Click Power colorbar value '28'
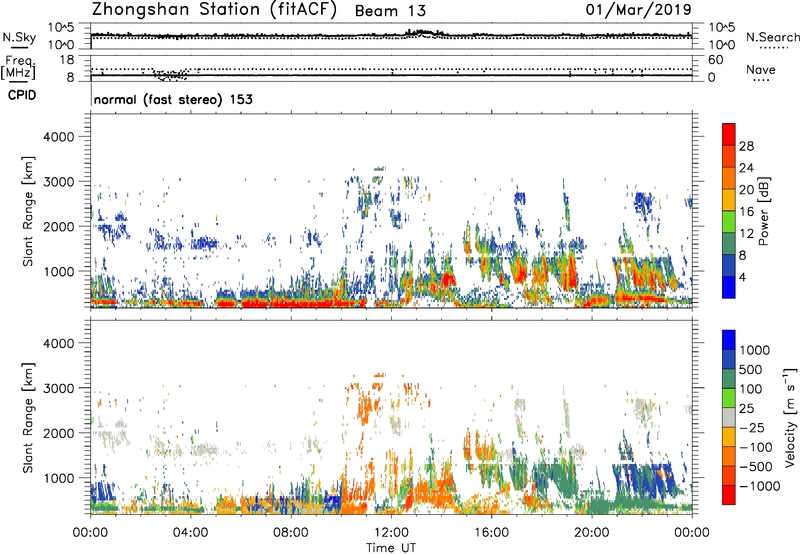The width and height of the screenshot is (800, 554). pos(746,146)
